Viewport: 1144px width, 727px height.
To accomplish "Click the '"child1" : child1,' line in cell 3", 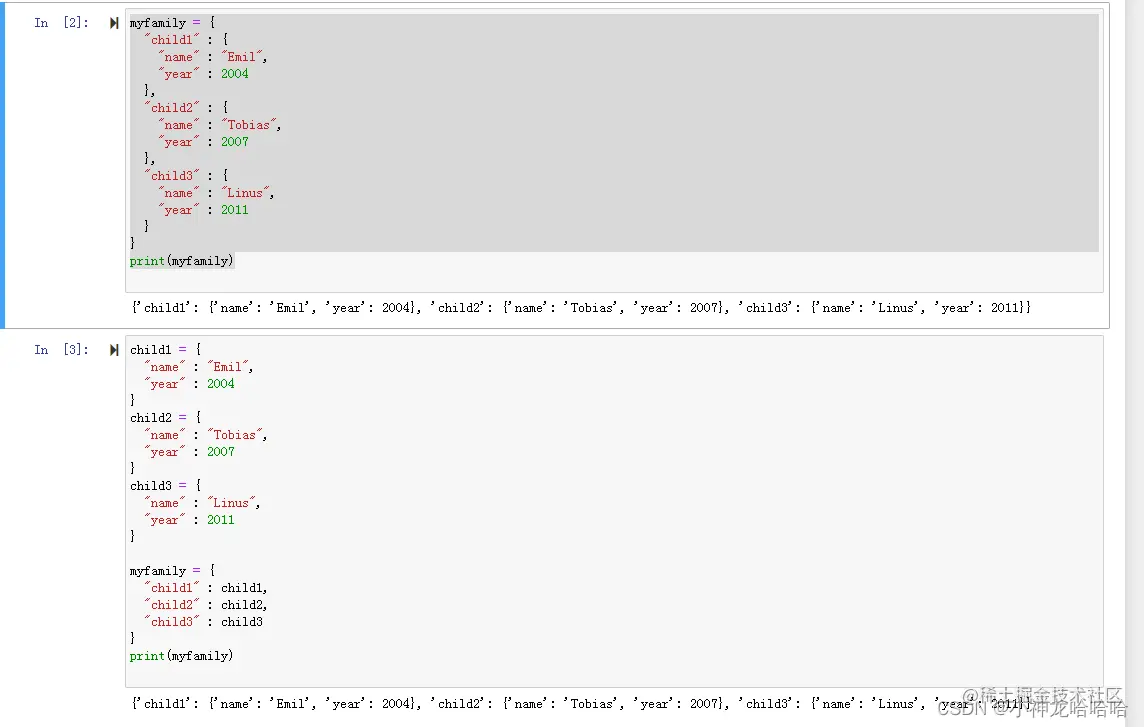I will pos(206,588).
